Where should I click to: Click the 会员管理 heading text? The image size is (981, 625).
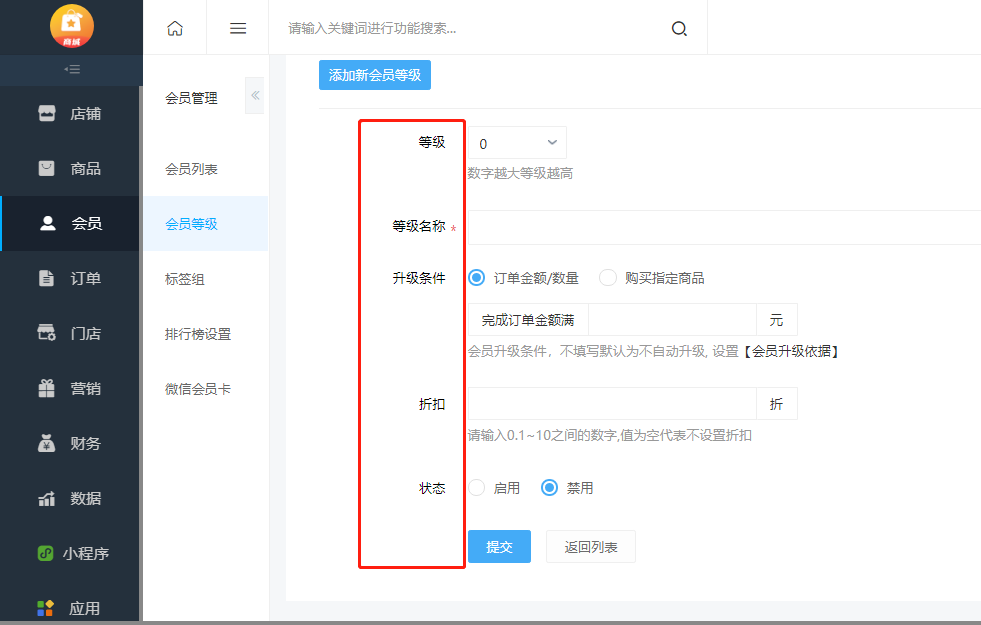click(x=191, y=98)
